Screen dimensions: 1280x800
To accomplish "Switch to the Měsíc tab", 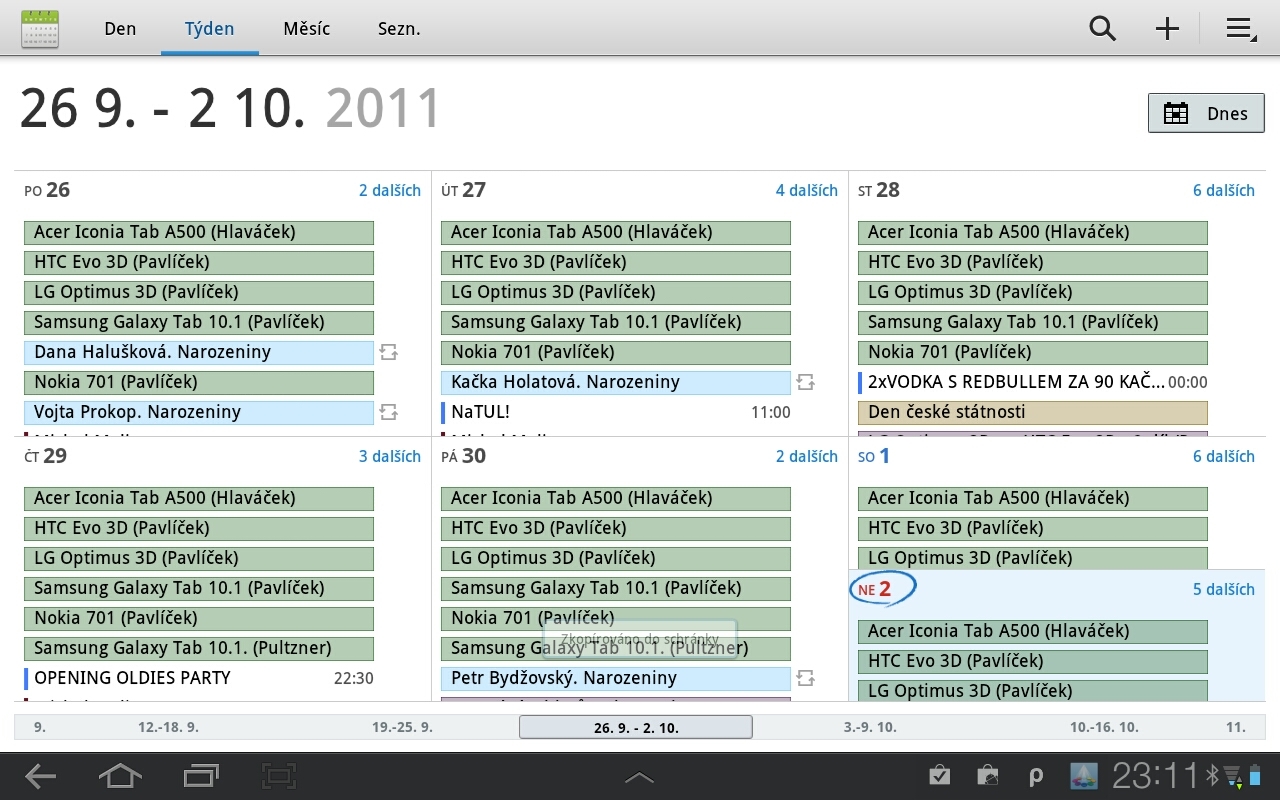I will [x=306, y=28].
